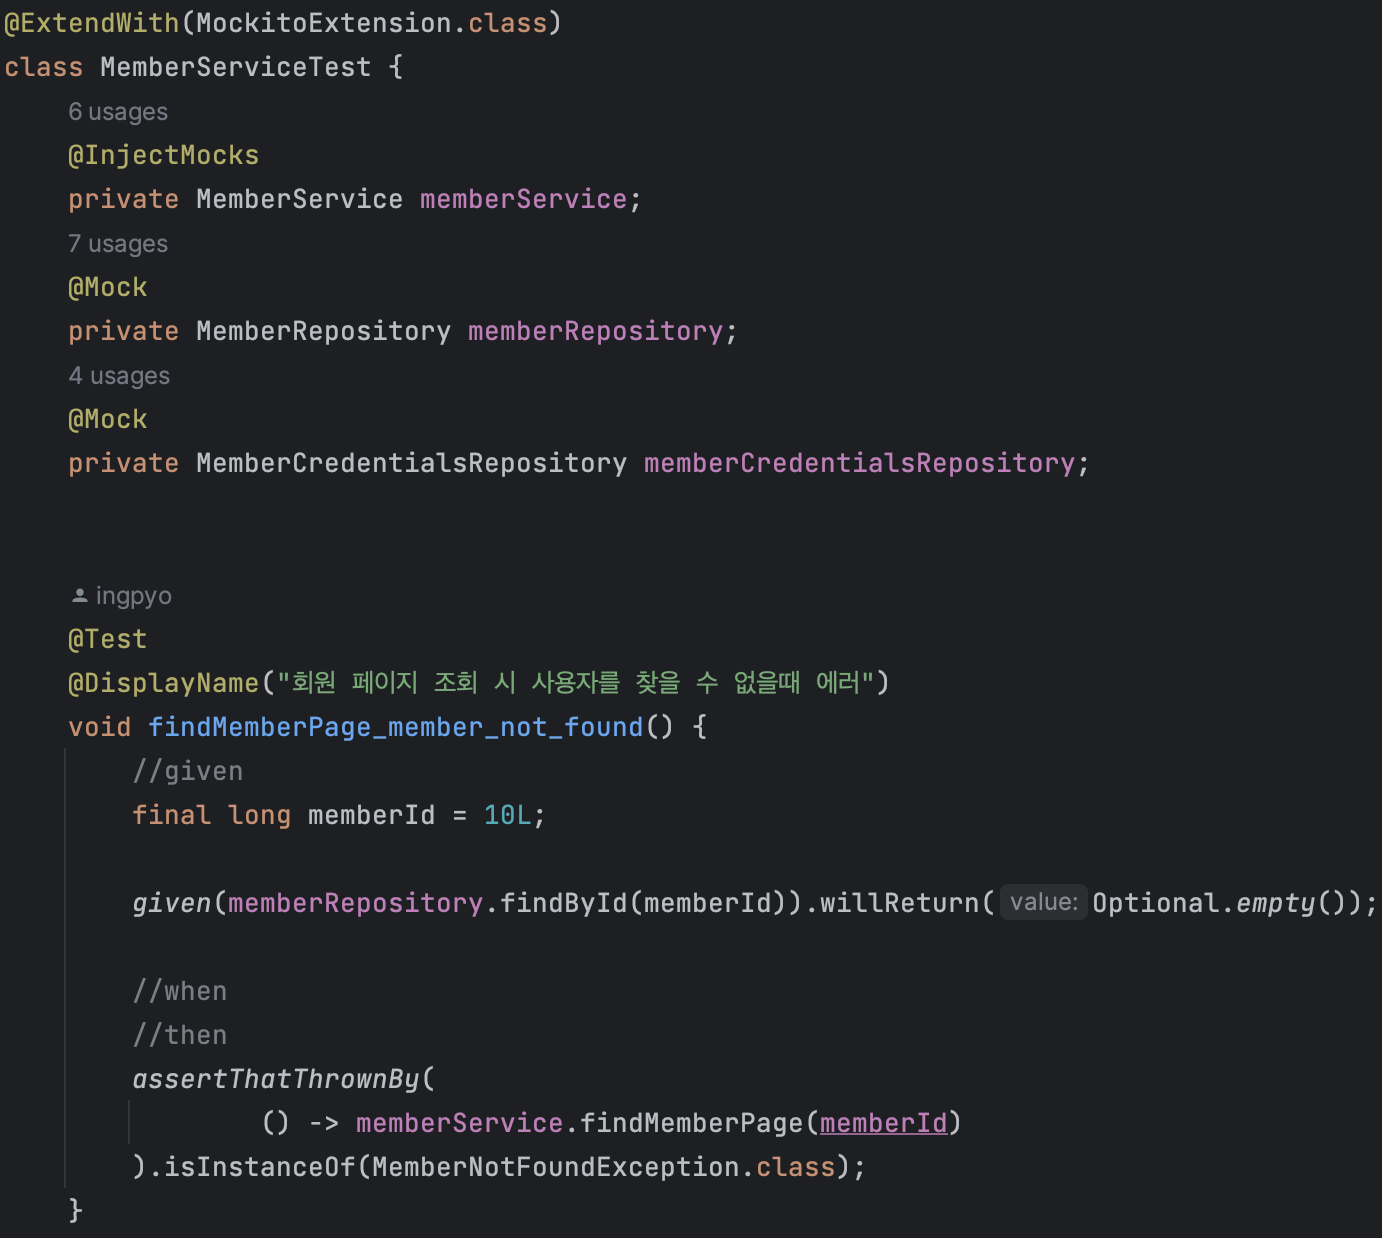Screen dimensions: 1382x1238
Task: Click the @Mock annotation above memberRepository
Action: click(x=107, y=287)
